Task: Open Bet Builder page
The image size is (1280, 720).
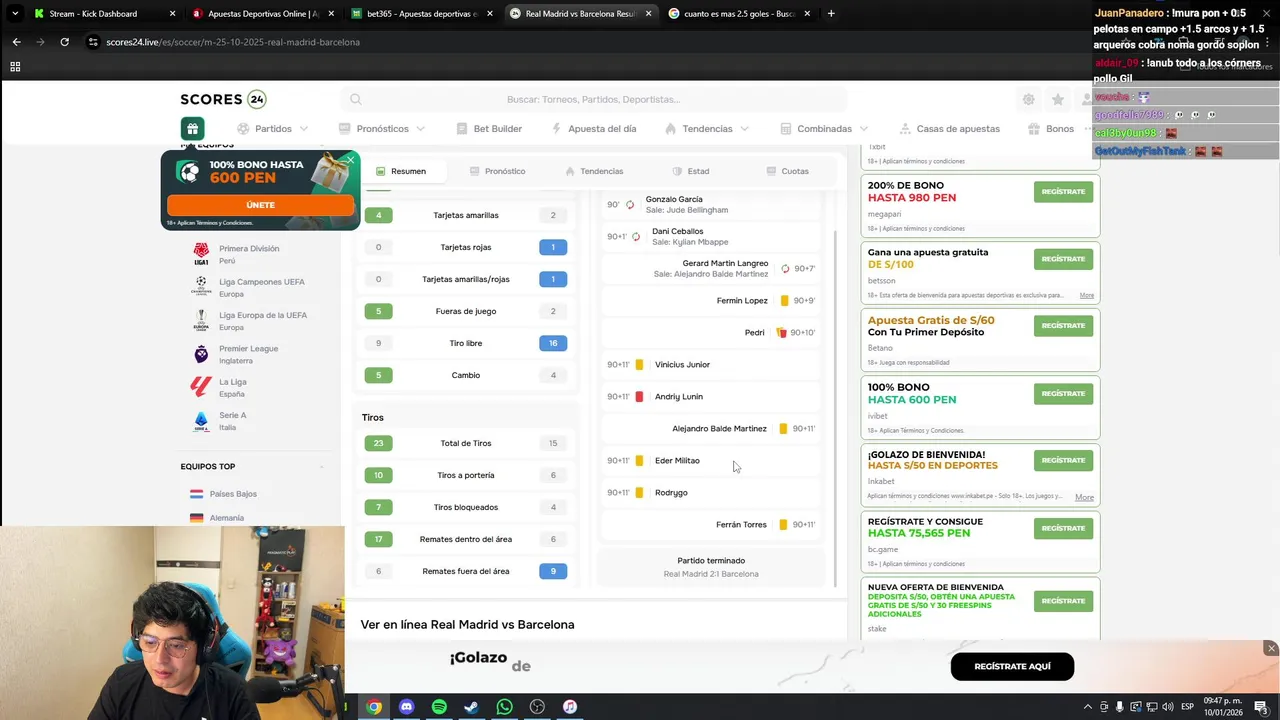Action: (x=489, y=129)
